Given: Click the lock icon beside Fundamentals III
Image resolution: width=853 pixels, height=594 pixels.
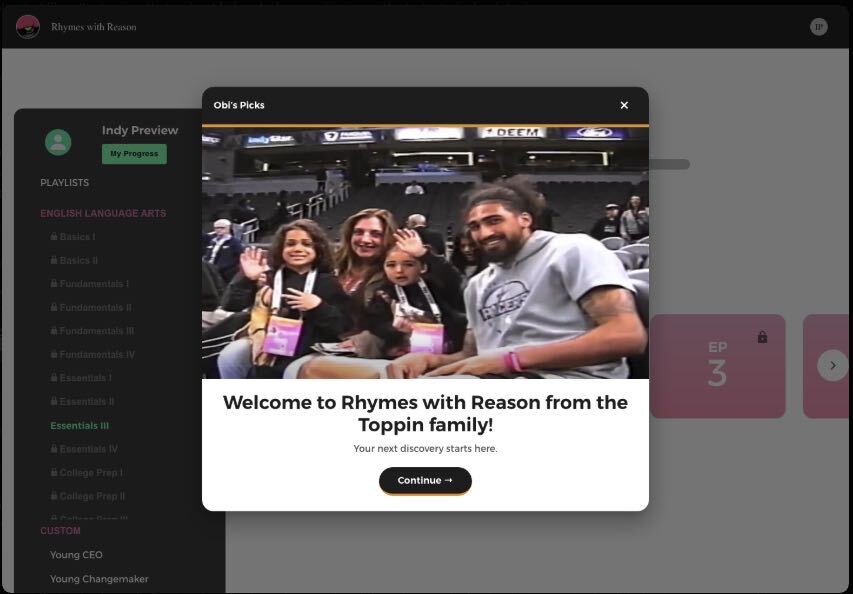Looking at the screenshot, I should (x=54, y=330).
